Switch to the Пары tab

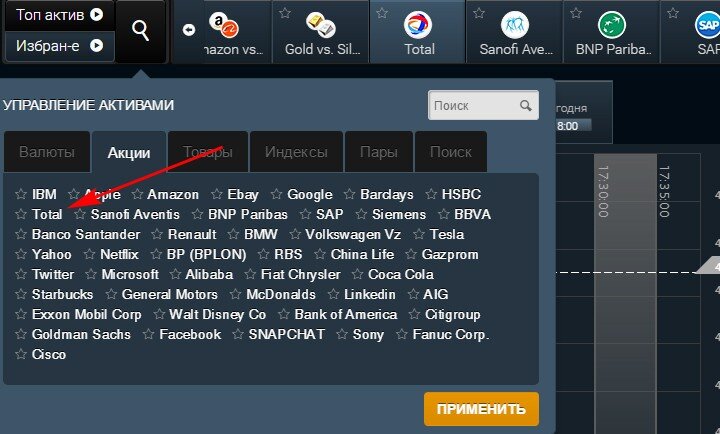click(379, 152)
